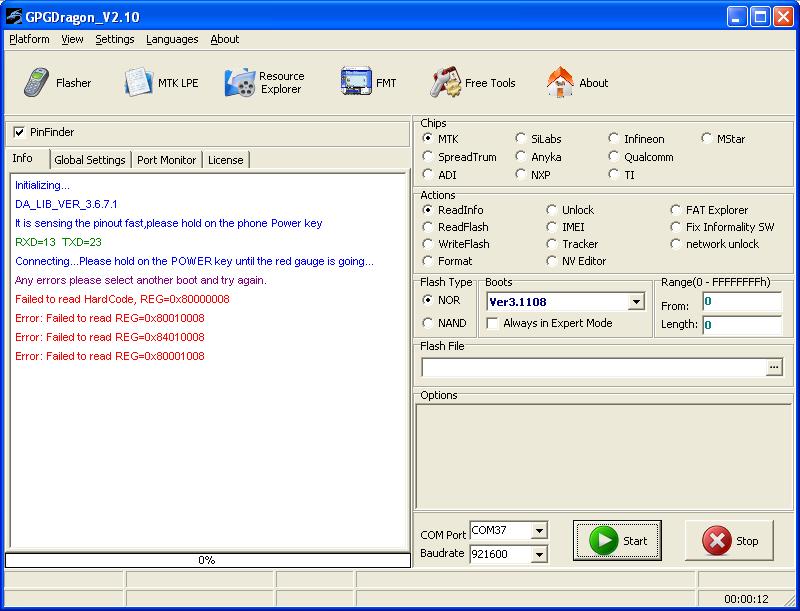This screenshot has height=611, width=800.
Task: Select Qualcomm chip
Action: [x=613, y=157]
